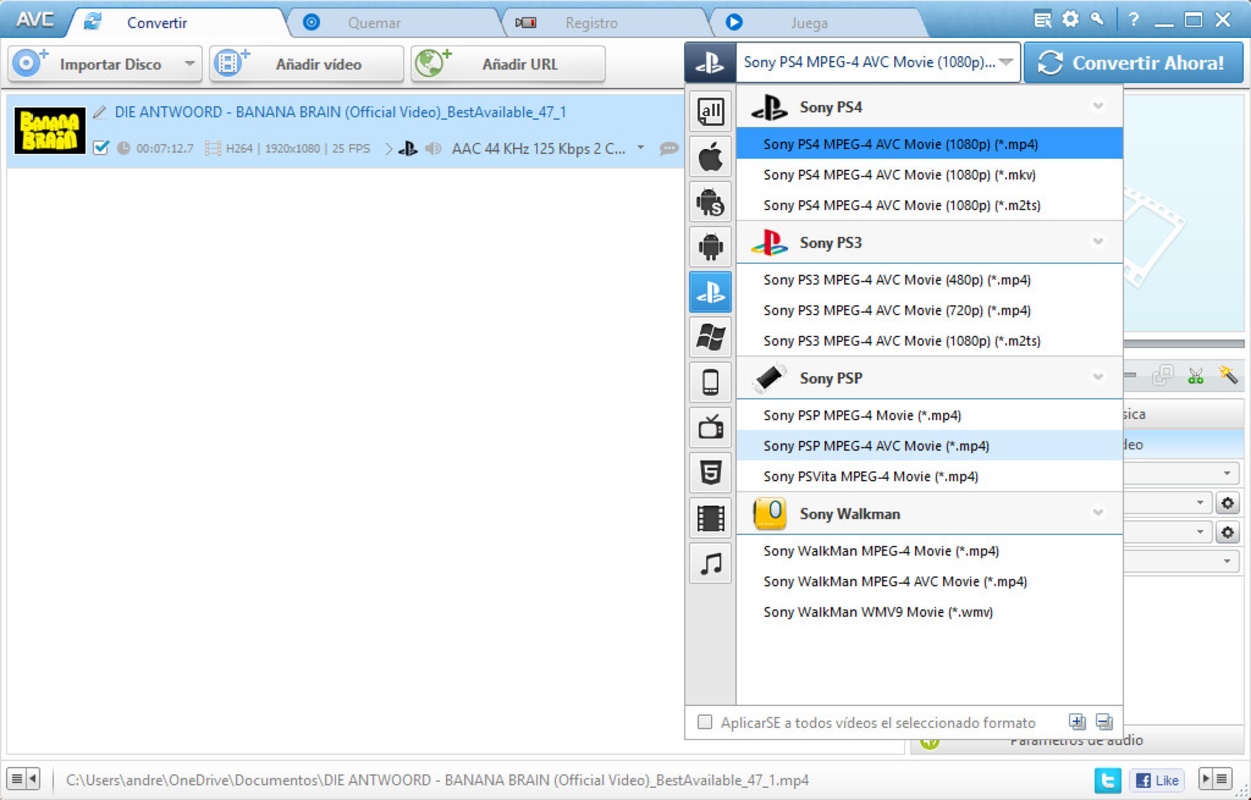Select the TV formats category icon
This screenshot has height=800, width=1251.
710,426
